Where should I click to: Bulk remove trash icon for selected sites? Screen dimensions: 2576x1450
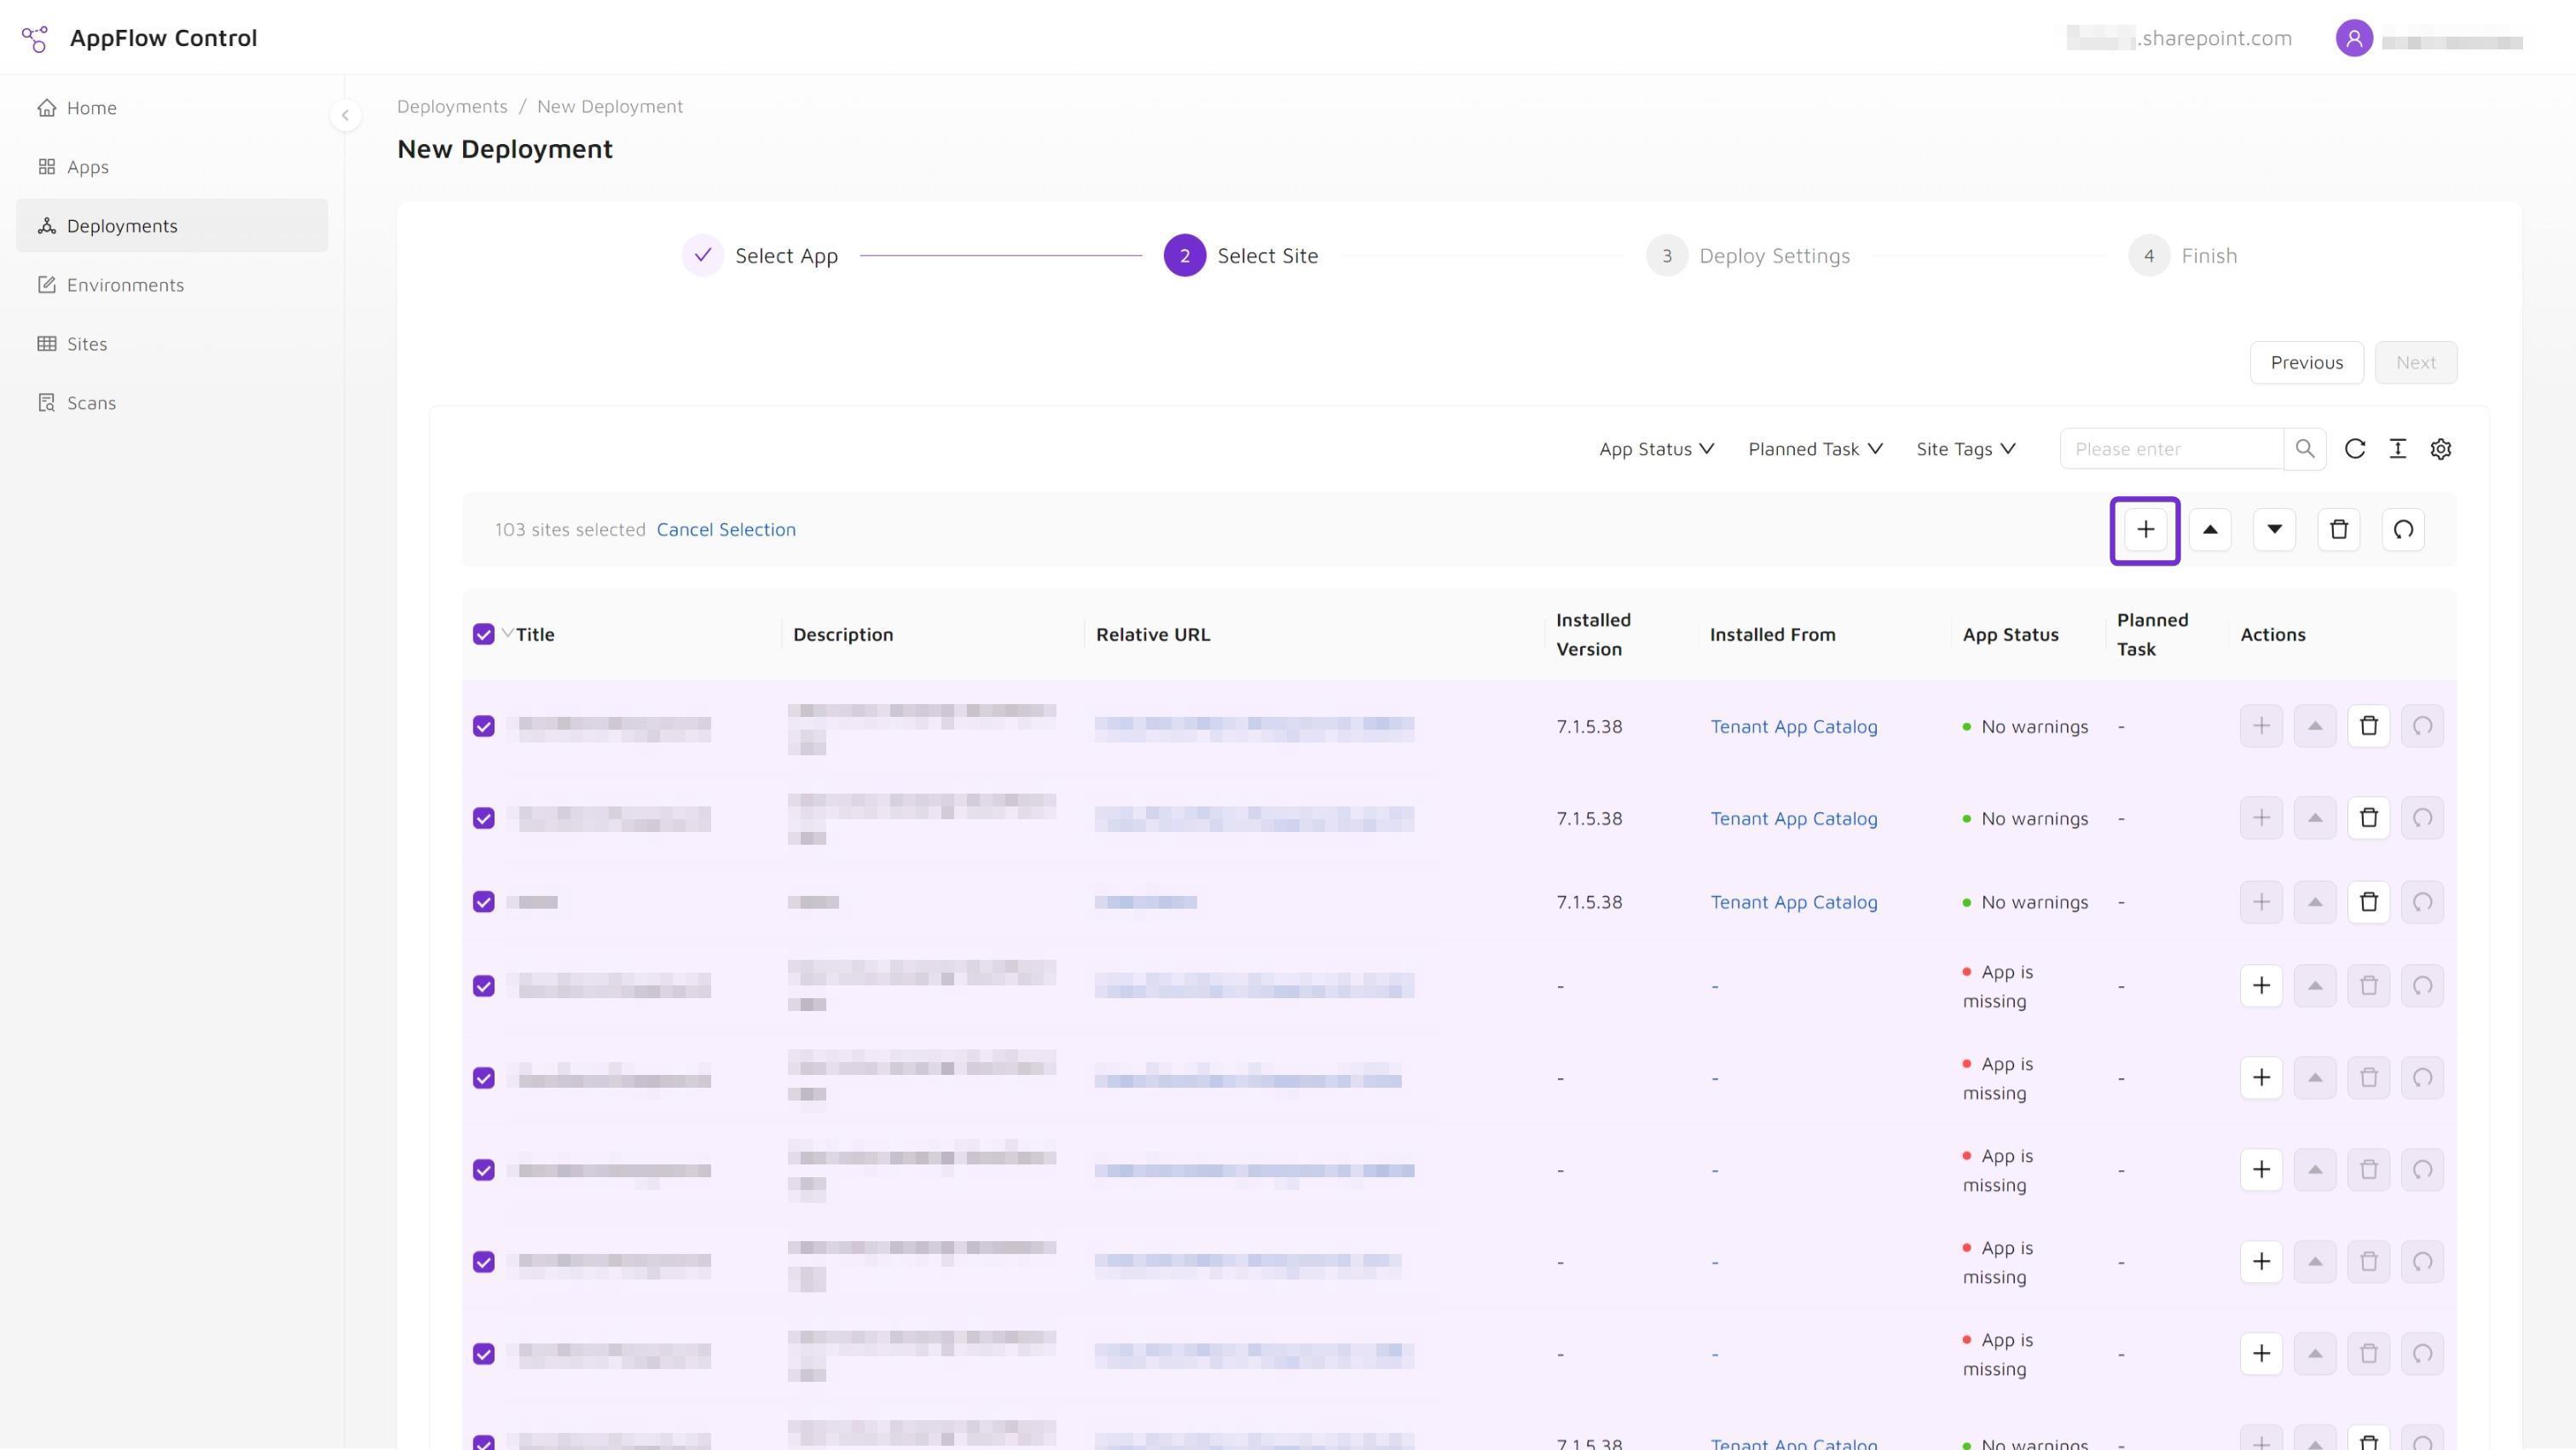coord(2339,530)
